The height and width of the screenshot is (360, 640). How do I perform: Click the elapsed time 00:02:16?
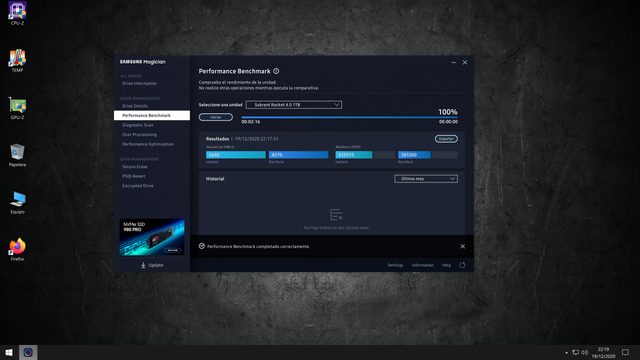(251, 122)
